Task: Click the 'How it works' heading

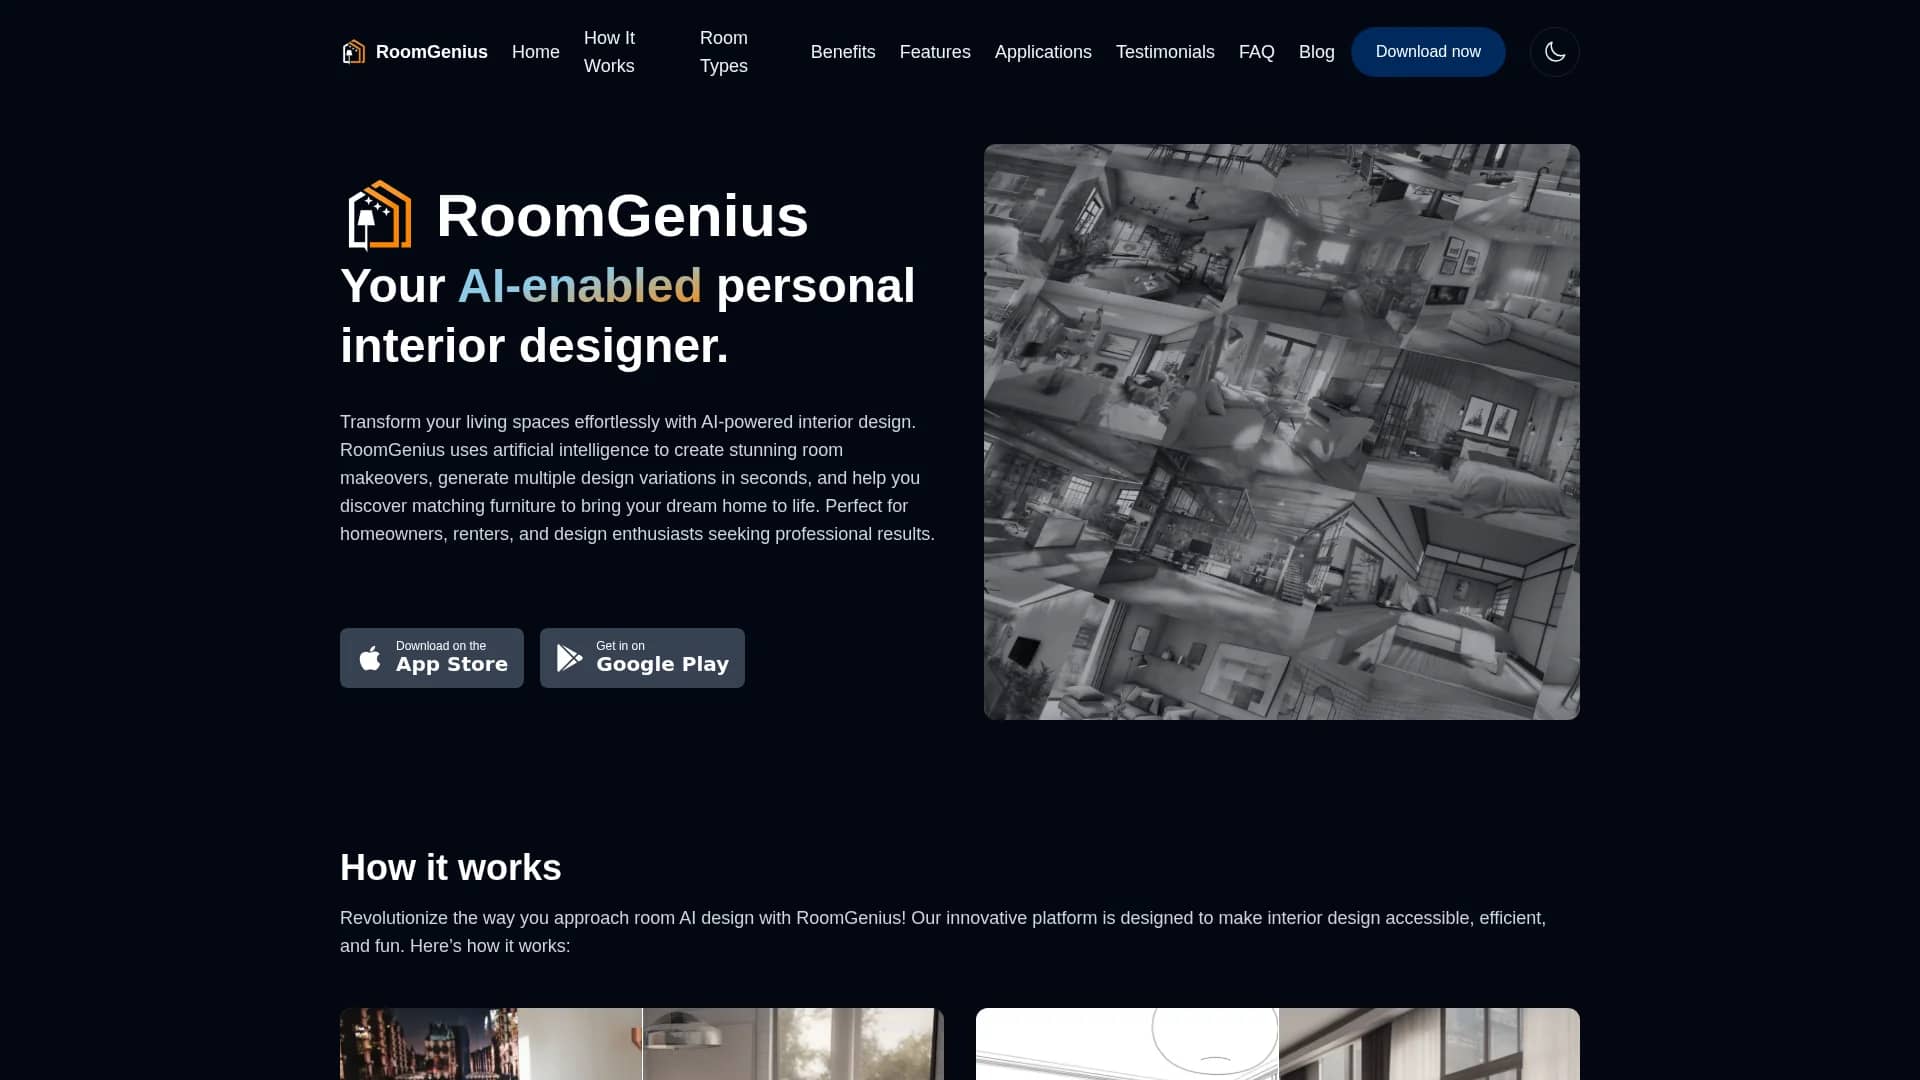Action: [451, 867]
